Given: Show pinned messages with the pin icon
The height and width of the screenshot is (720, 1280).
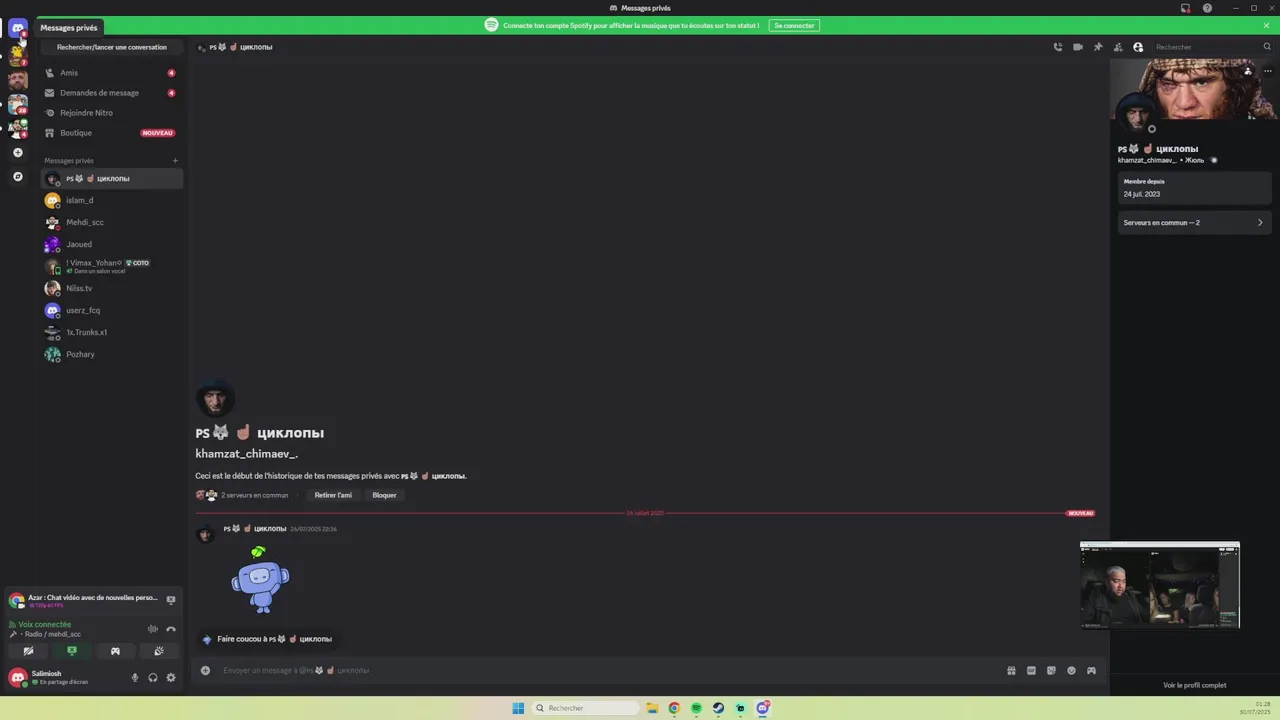Looking at the screenshot, I should click(1098, 47).
